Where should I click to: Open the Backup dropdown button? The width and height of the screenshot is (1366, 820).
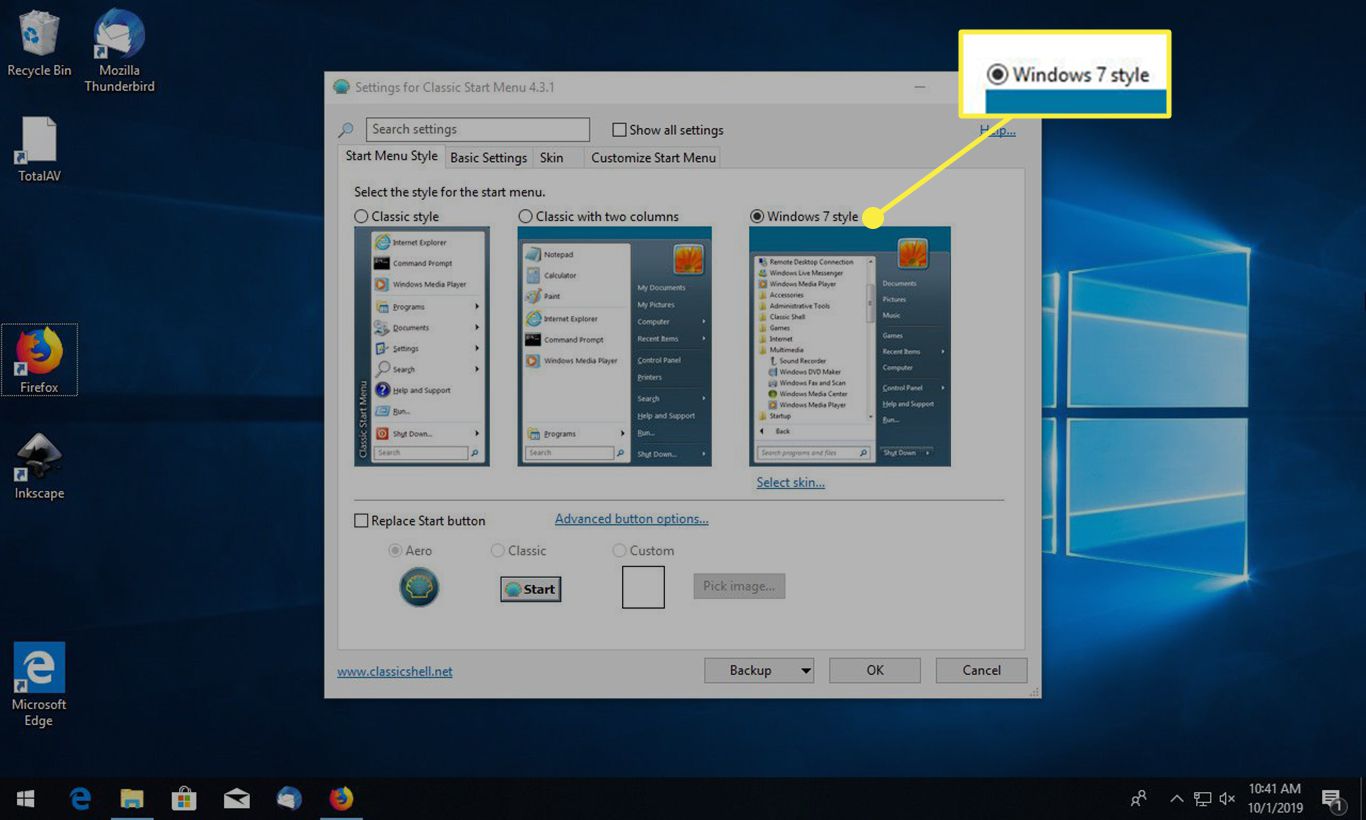pos(759,670)
